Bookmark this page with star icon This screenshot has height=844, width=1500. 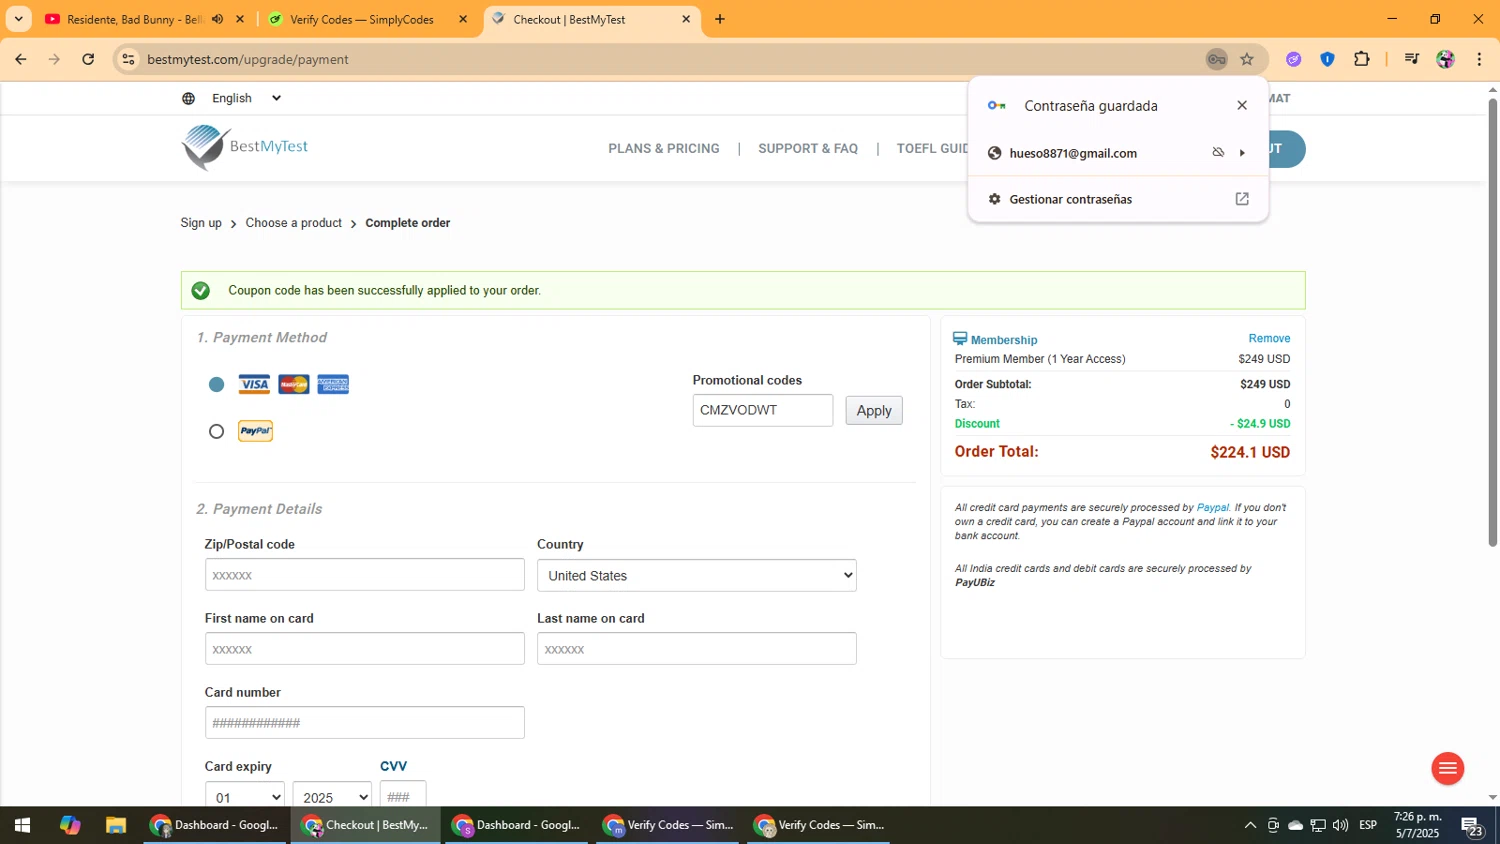click(x=1247, y=59)
